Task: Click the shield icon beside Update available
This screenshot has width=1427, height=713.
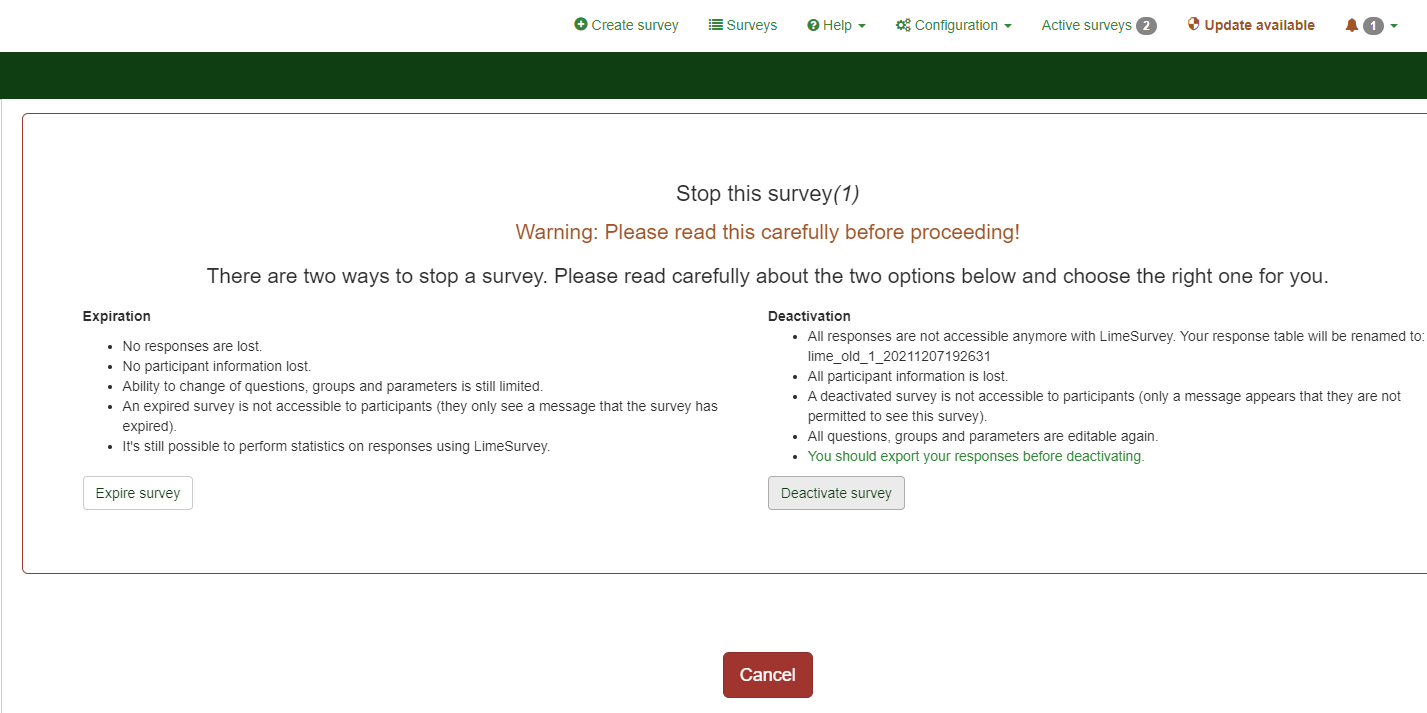Action: click(1193, 24)
